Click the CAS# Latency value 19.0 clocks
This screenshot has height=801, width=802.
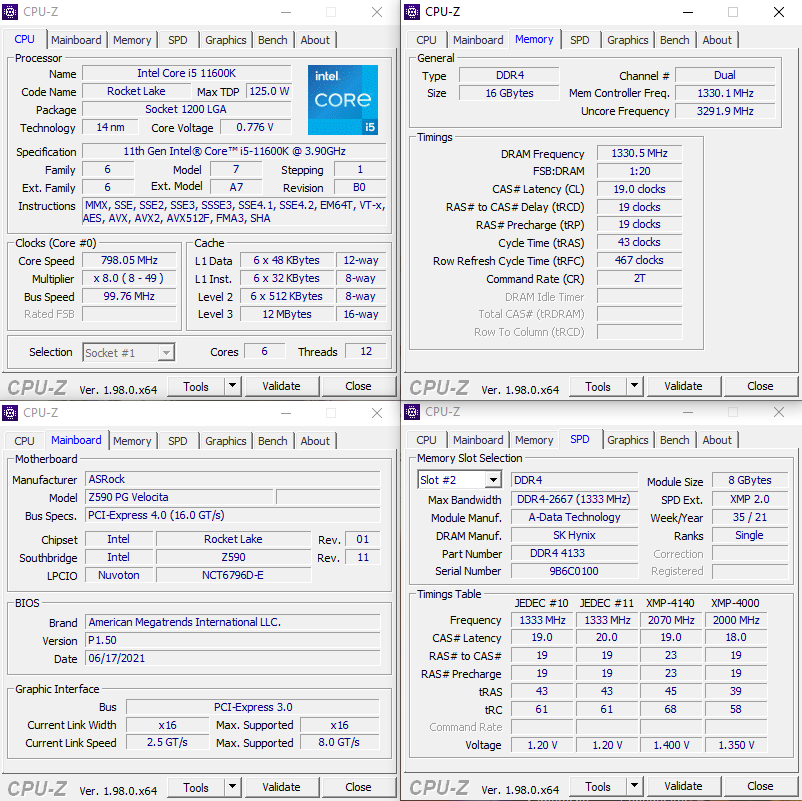click(639, 189)
